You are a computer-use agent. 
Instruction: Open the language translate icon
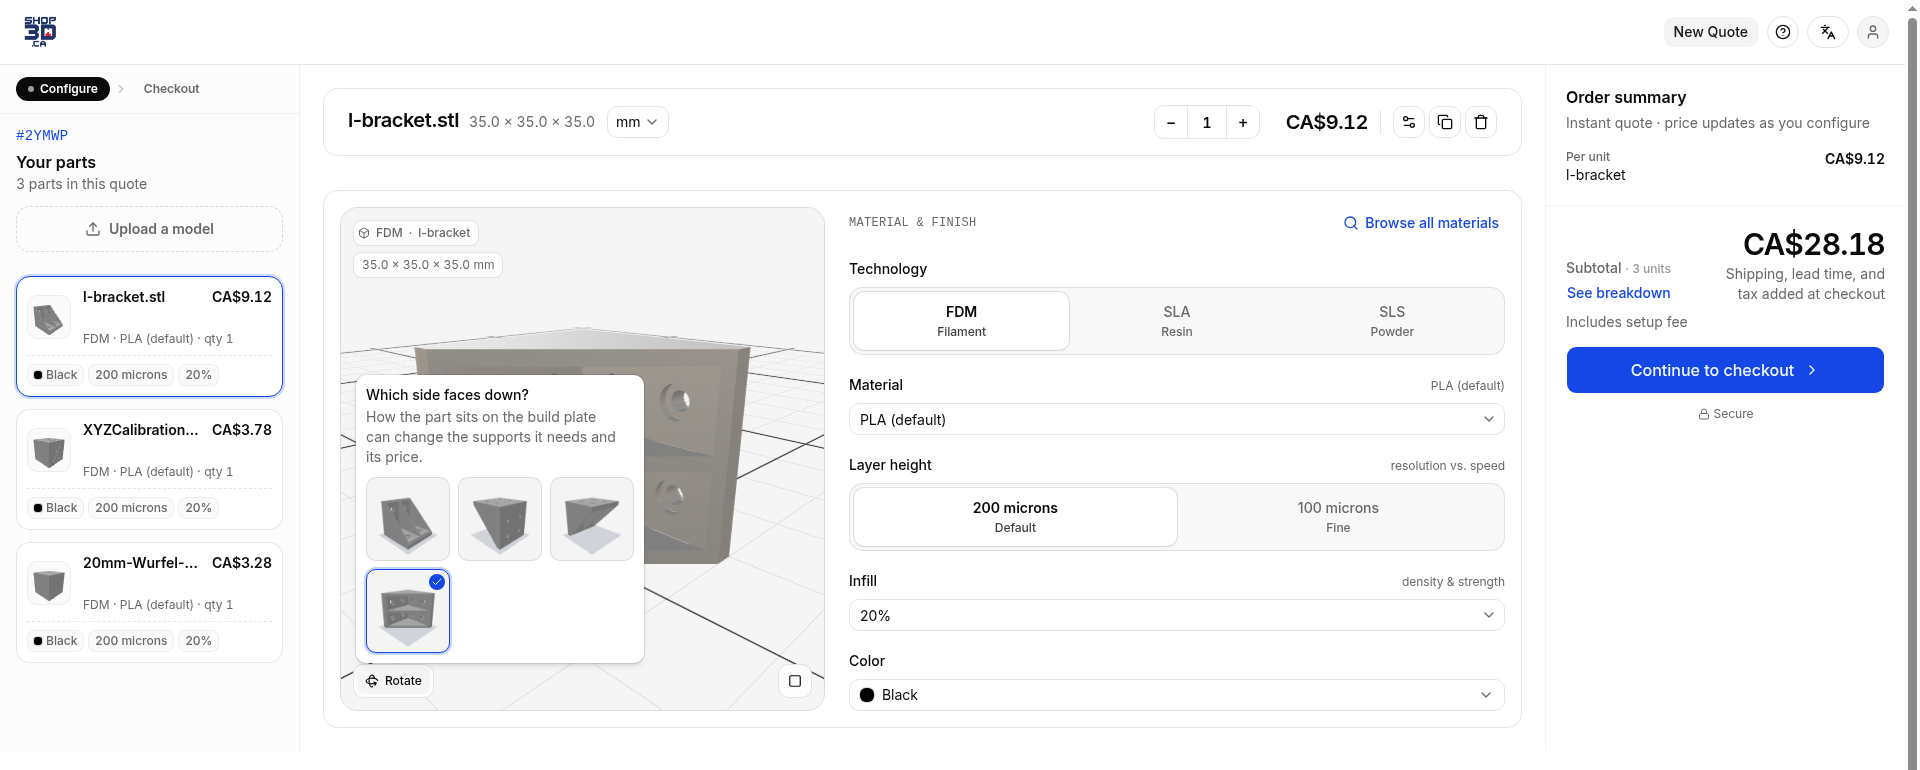[x=1827, y=32]
